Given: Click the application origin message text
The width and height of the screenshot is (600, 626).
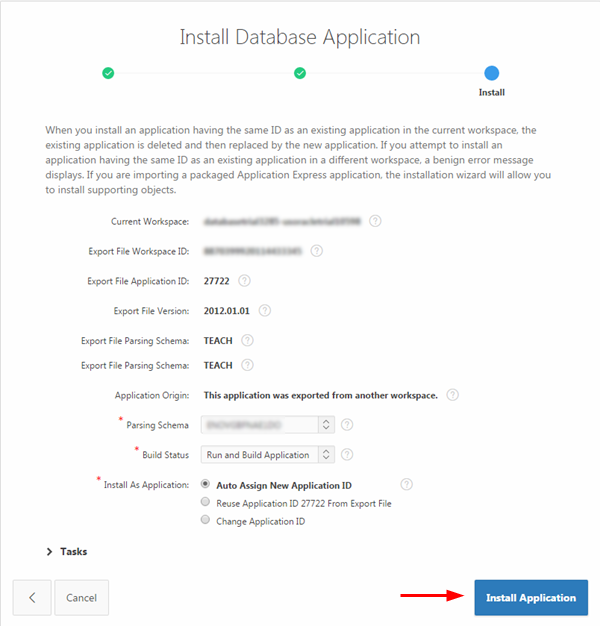Looking at the screenshot, I should coord(321,395).
